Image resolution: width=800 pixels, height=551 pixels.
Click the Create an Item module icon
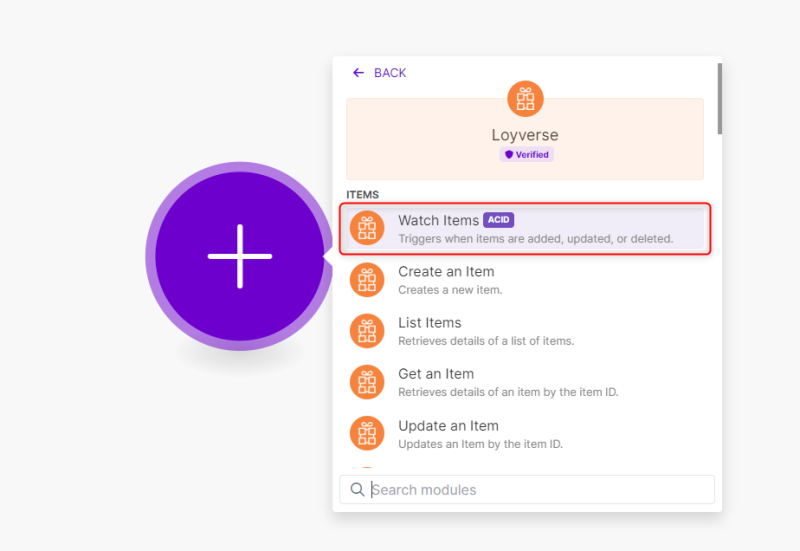pyautogui.click(x=367, y=280)
